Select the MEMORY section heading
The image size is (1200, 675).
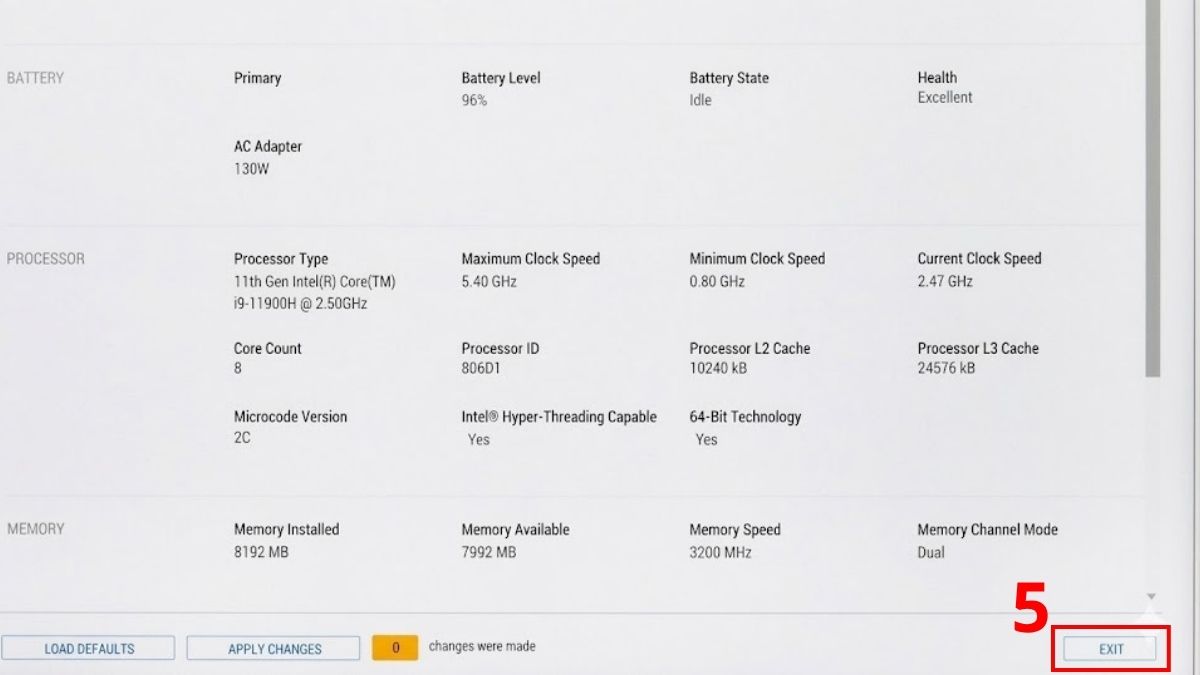tap(36, 529)
